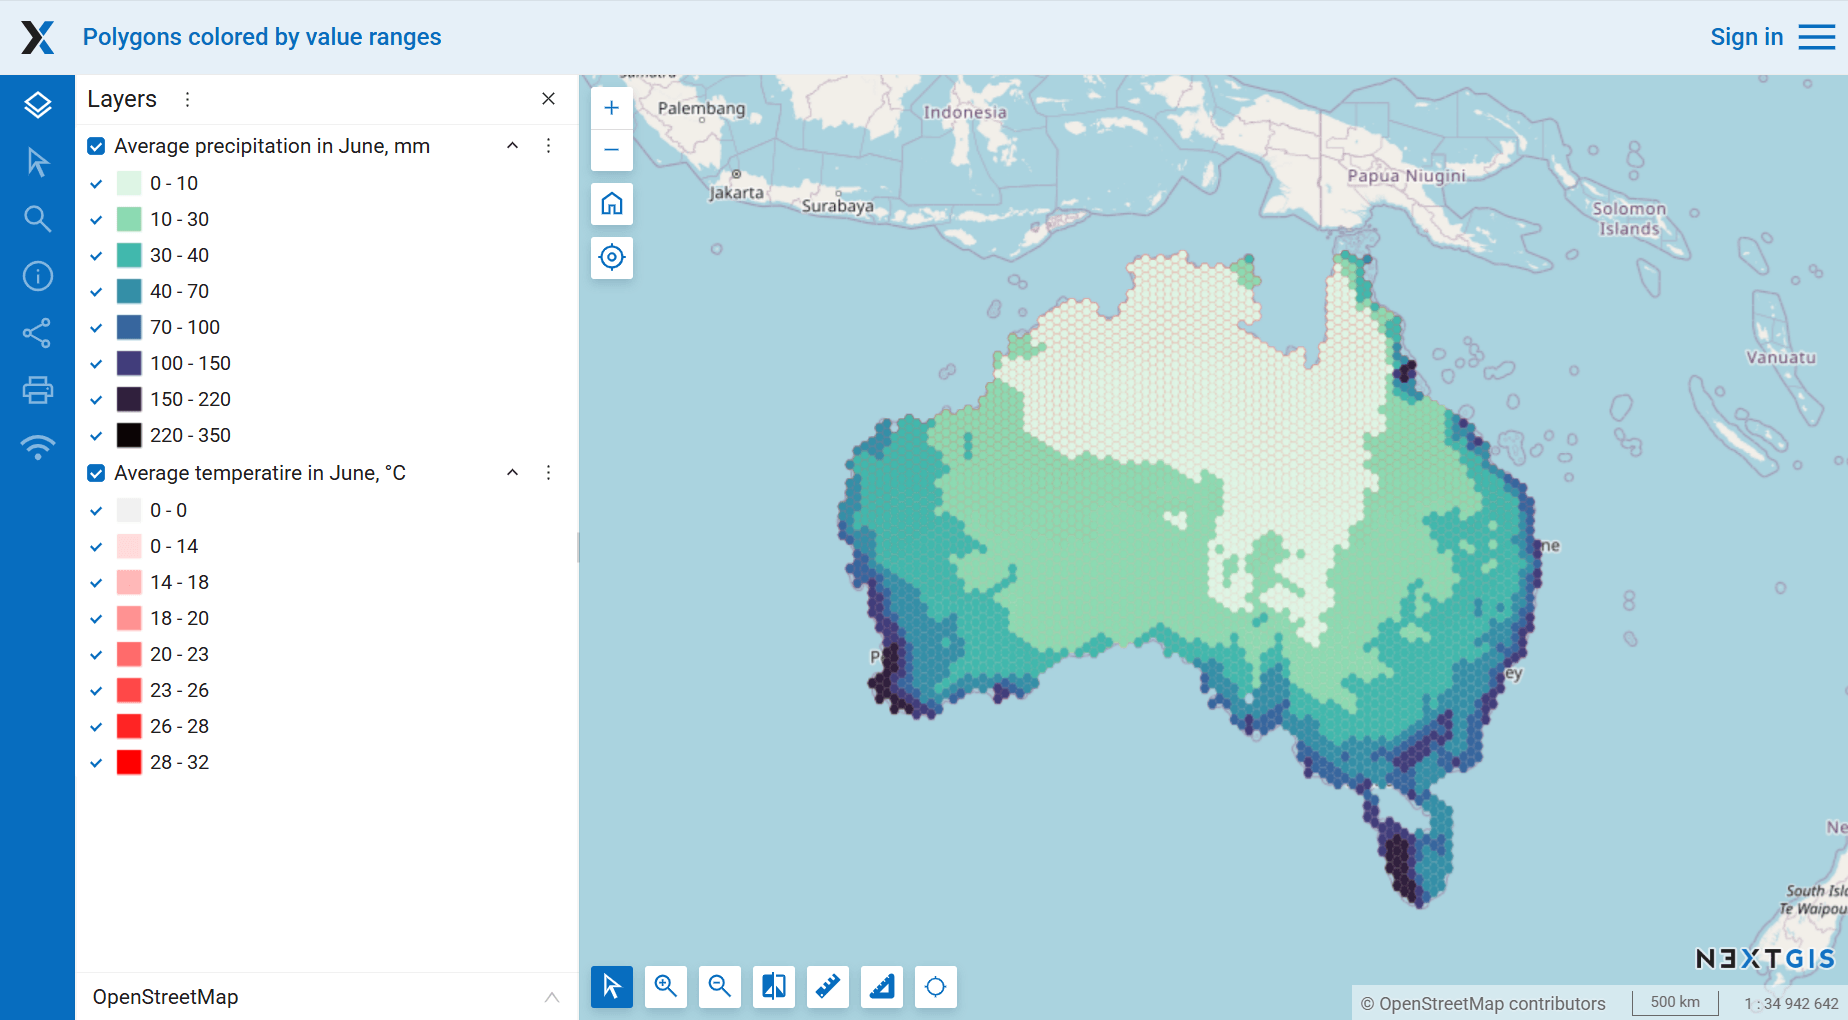Open precipitation layer three-dot options menu

(548, 146)
